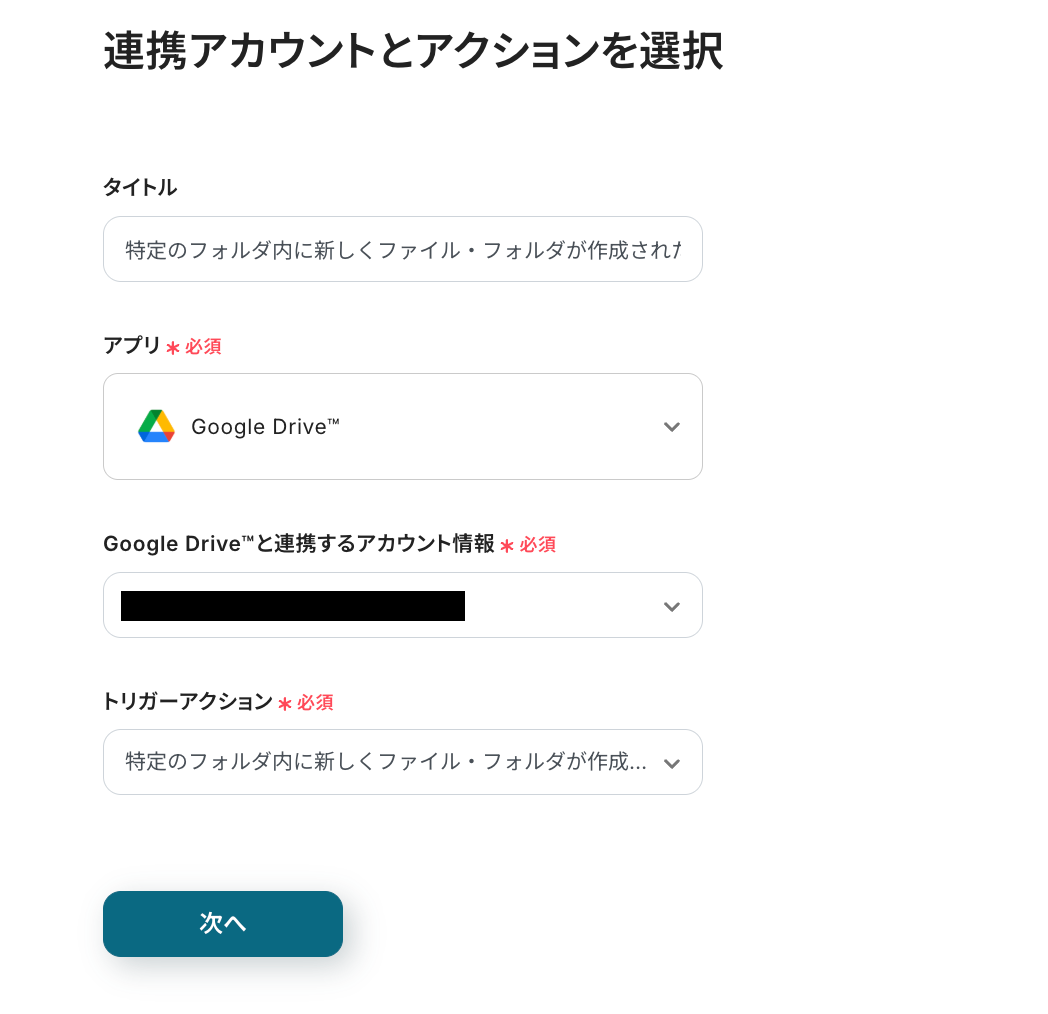Viewport: 1048px width, 1014px height.
Task: Click the Google Drive logo icon
Action: click(x=156, y=427)
